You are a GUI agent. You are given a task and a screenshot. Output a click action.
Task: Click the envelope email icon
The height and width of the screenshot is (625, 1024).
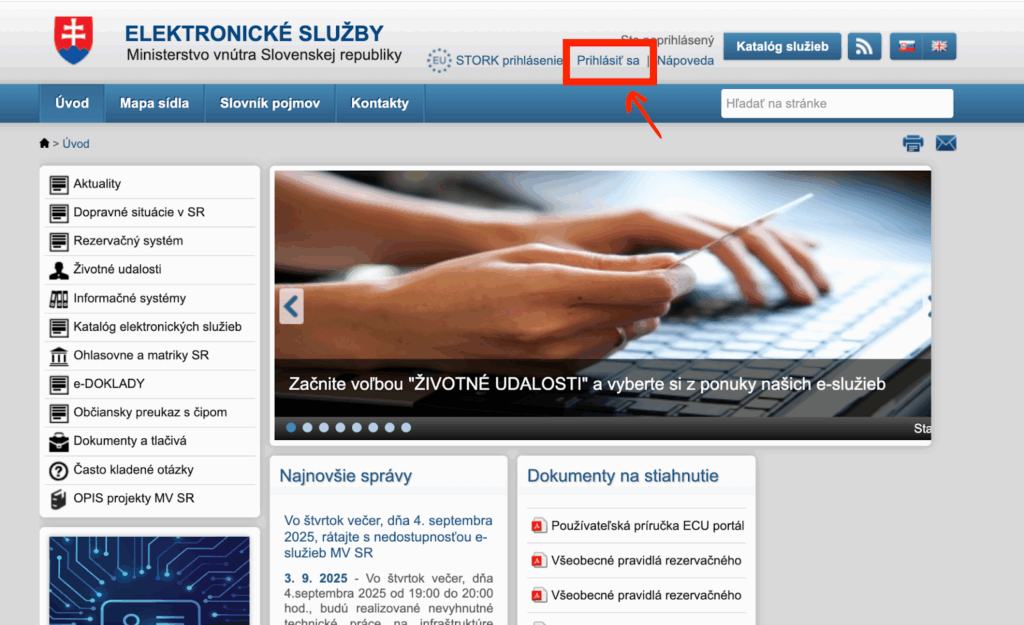pos(946,144)
